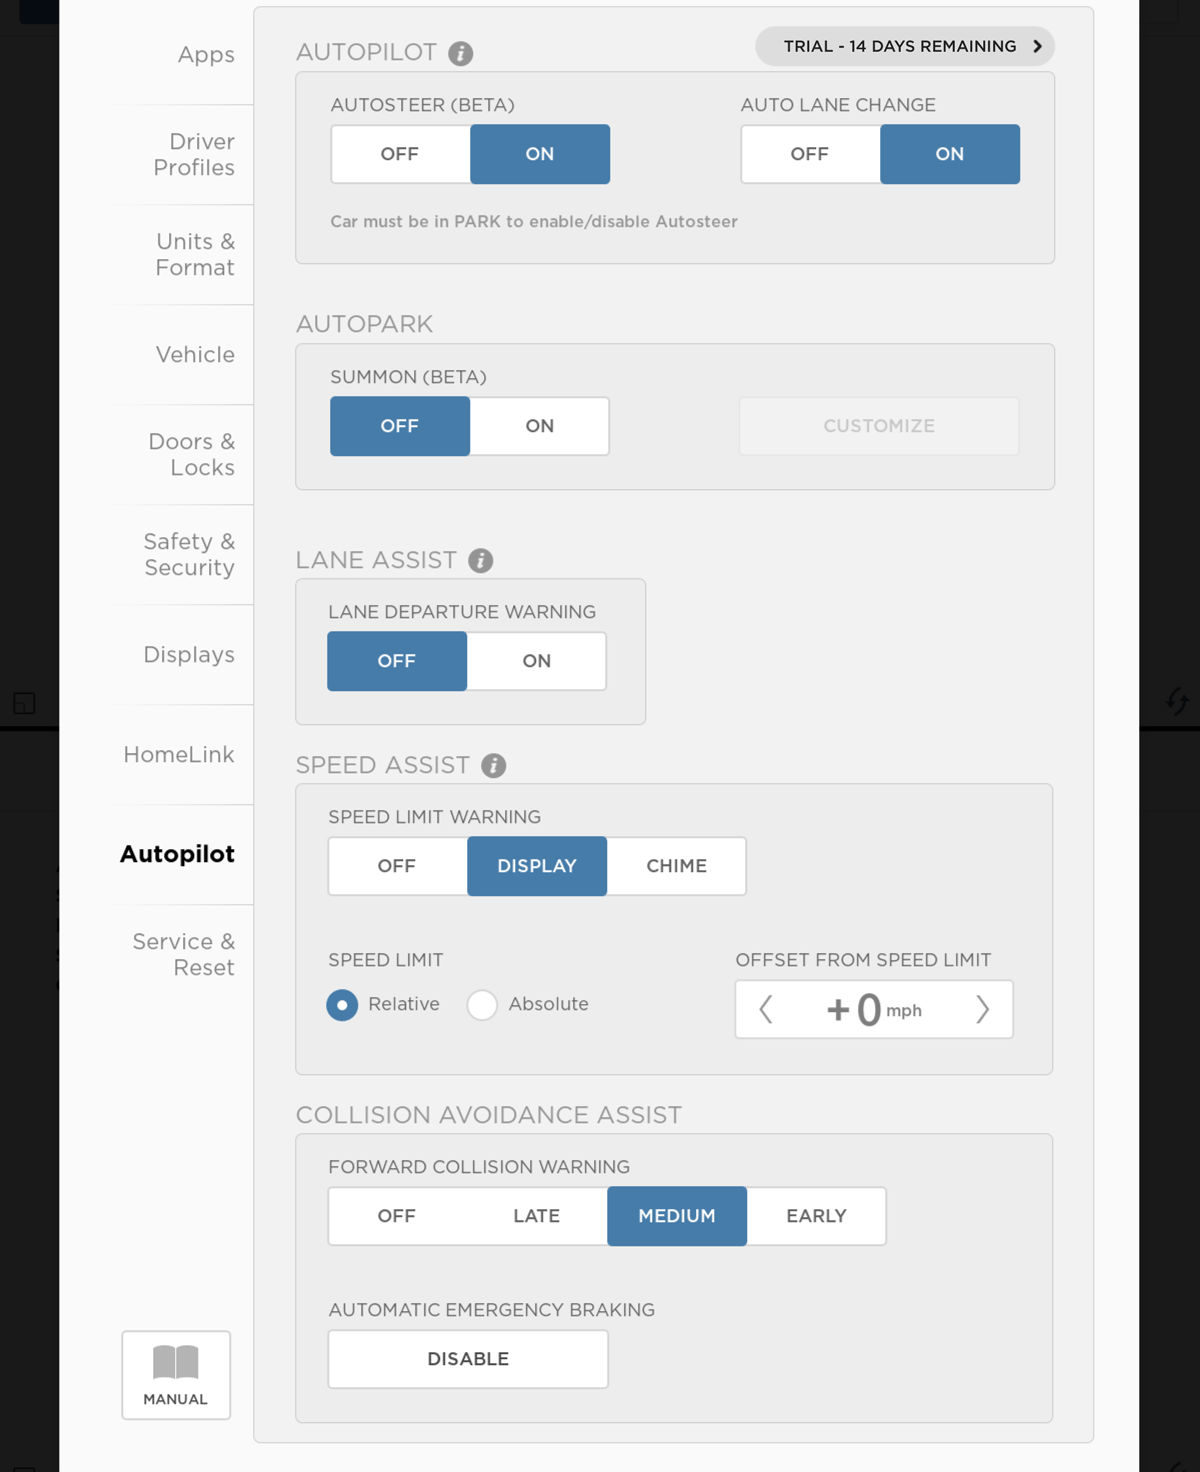
Task: Go to Driver Profiles tab
Action: click(x=194, y=155)
